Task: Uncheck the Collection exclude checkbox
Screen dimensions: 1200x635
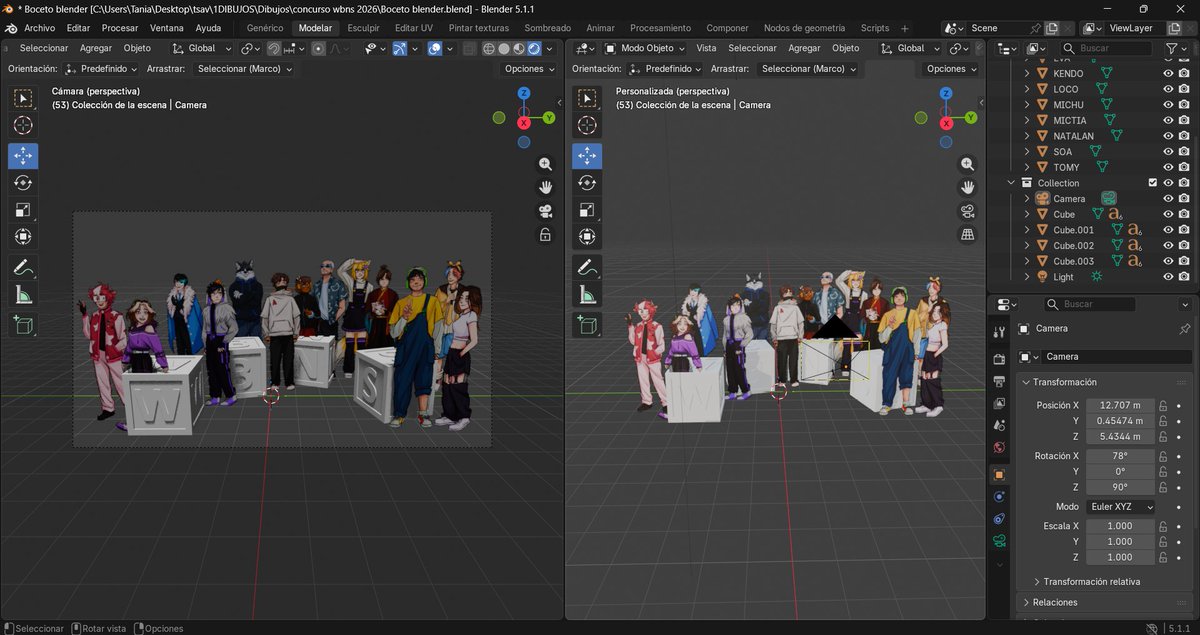Action: [1153, 183]
